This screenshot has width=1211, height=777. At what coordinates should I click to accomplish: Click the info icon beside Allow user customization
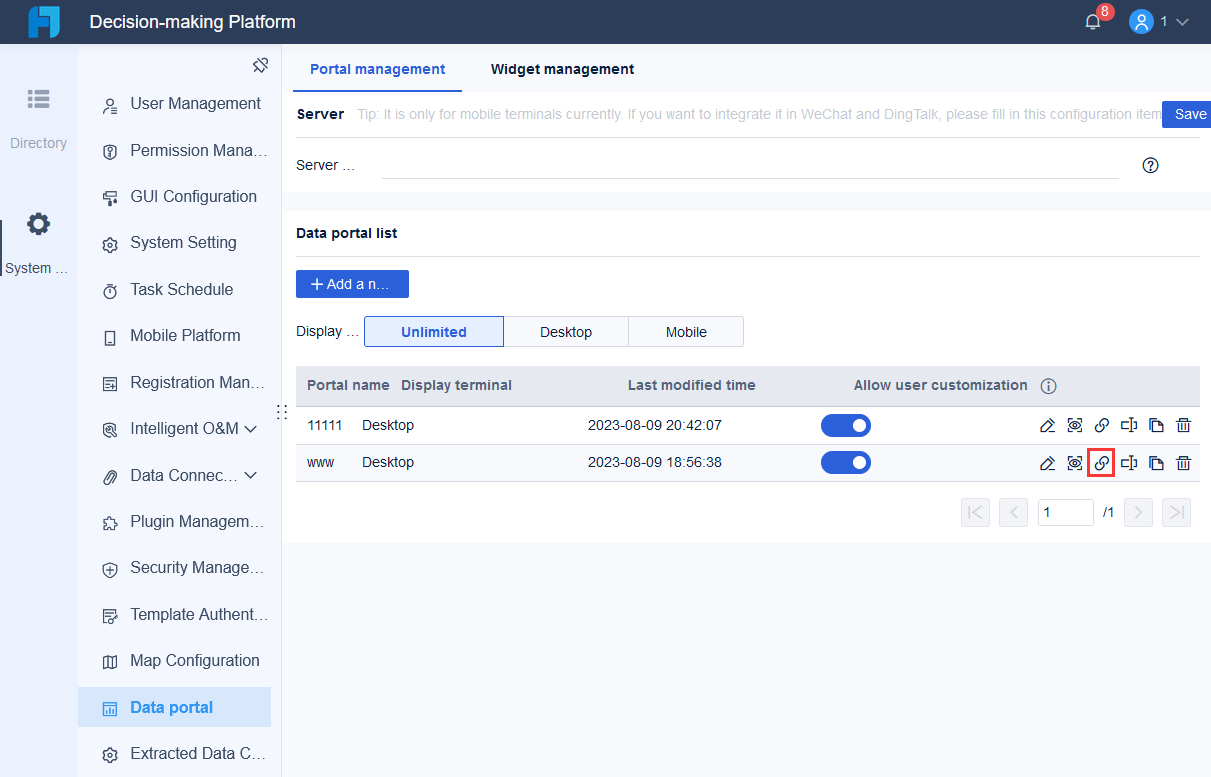(1048, 386)
